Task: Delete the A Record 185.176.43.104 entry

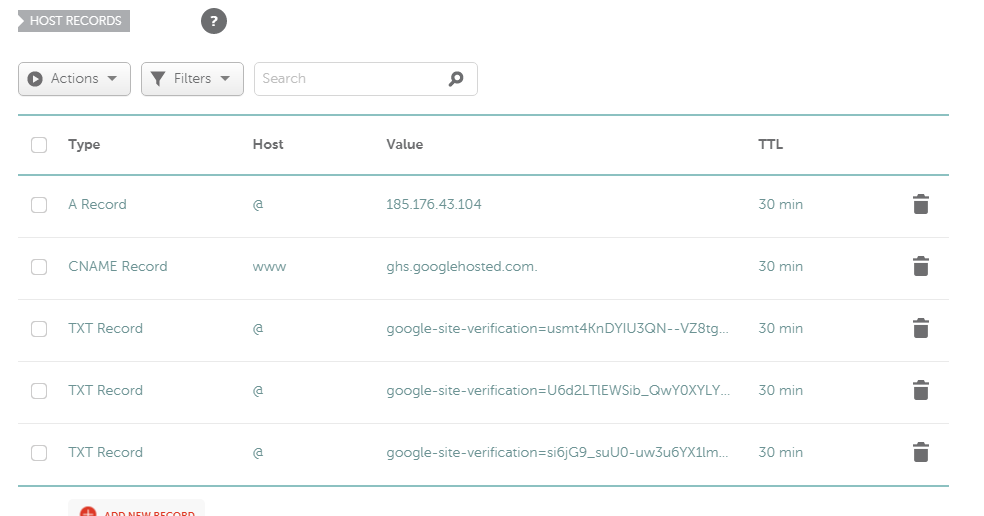Action: [x=921, y=204]
